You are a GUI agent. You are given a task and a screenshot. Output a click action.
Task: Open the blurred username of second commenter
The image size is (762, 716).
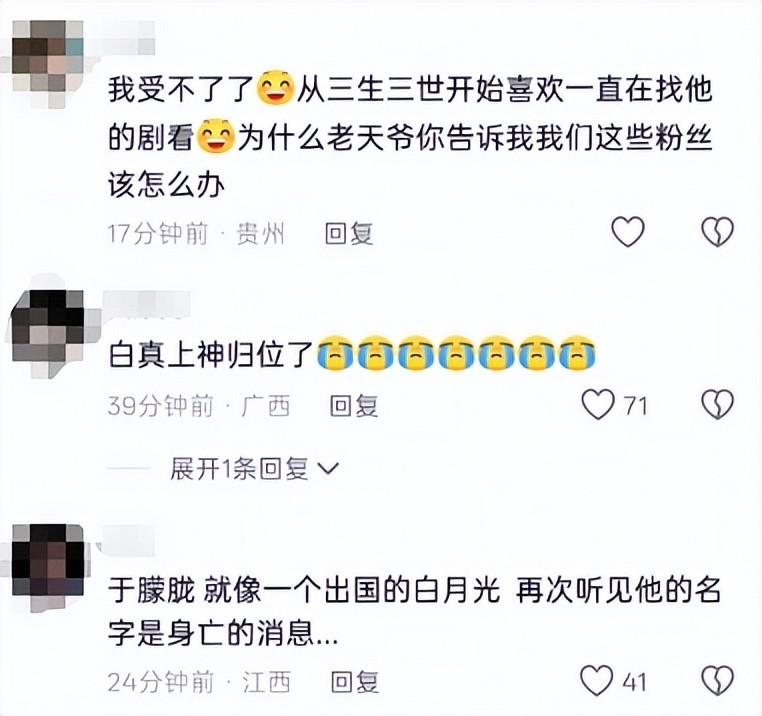point(146,305)
